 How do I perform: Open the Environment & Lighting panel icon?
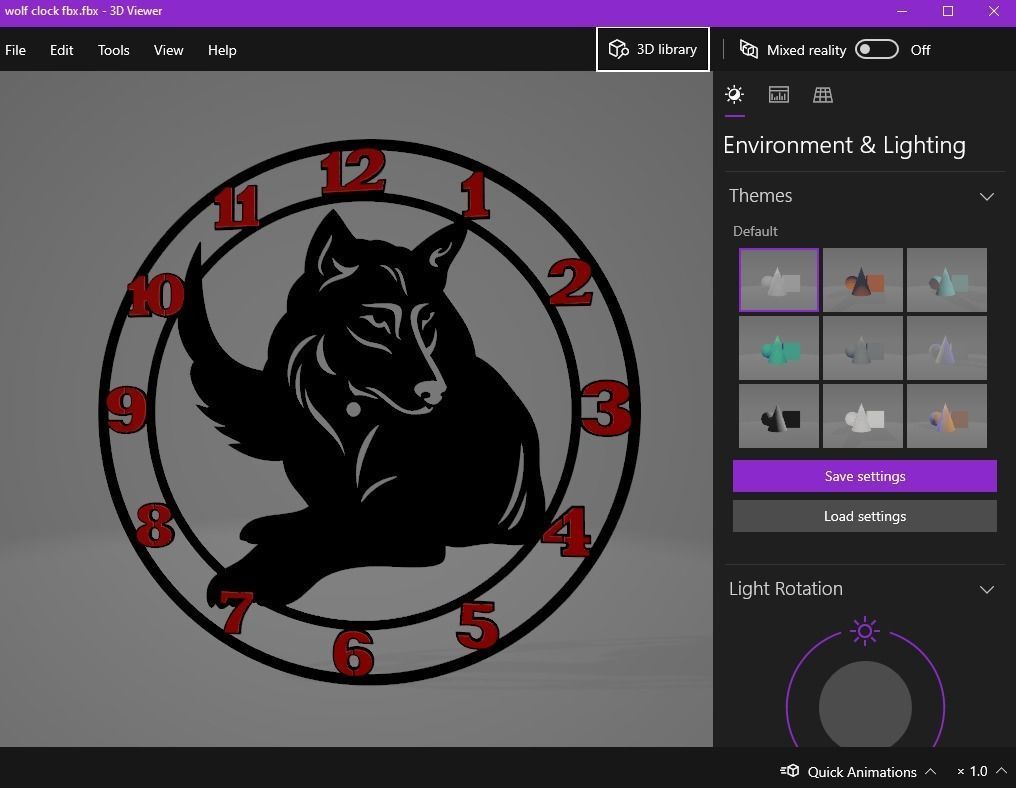(x=734, y=94)
